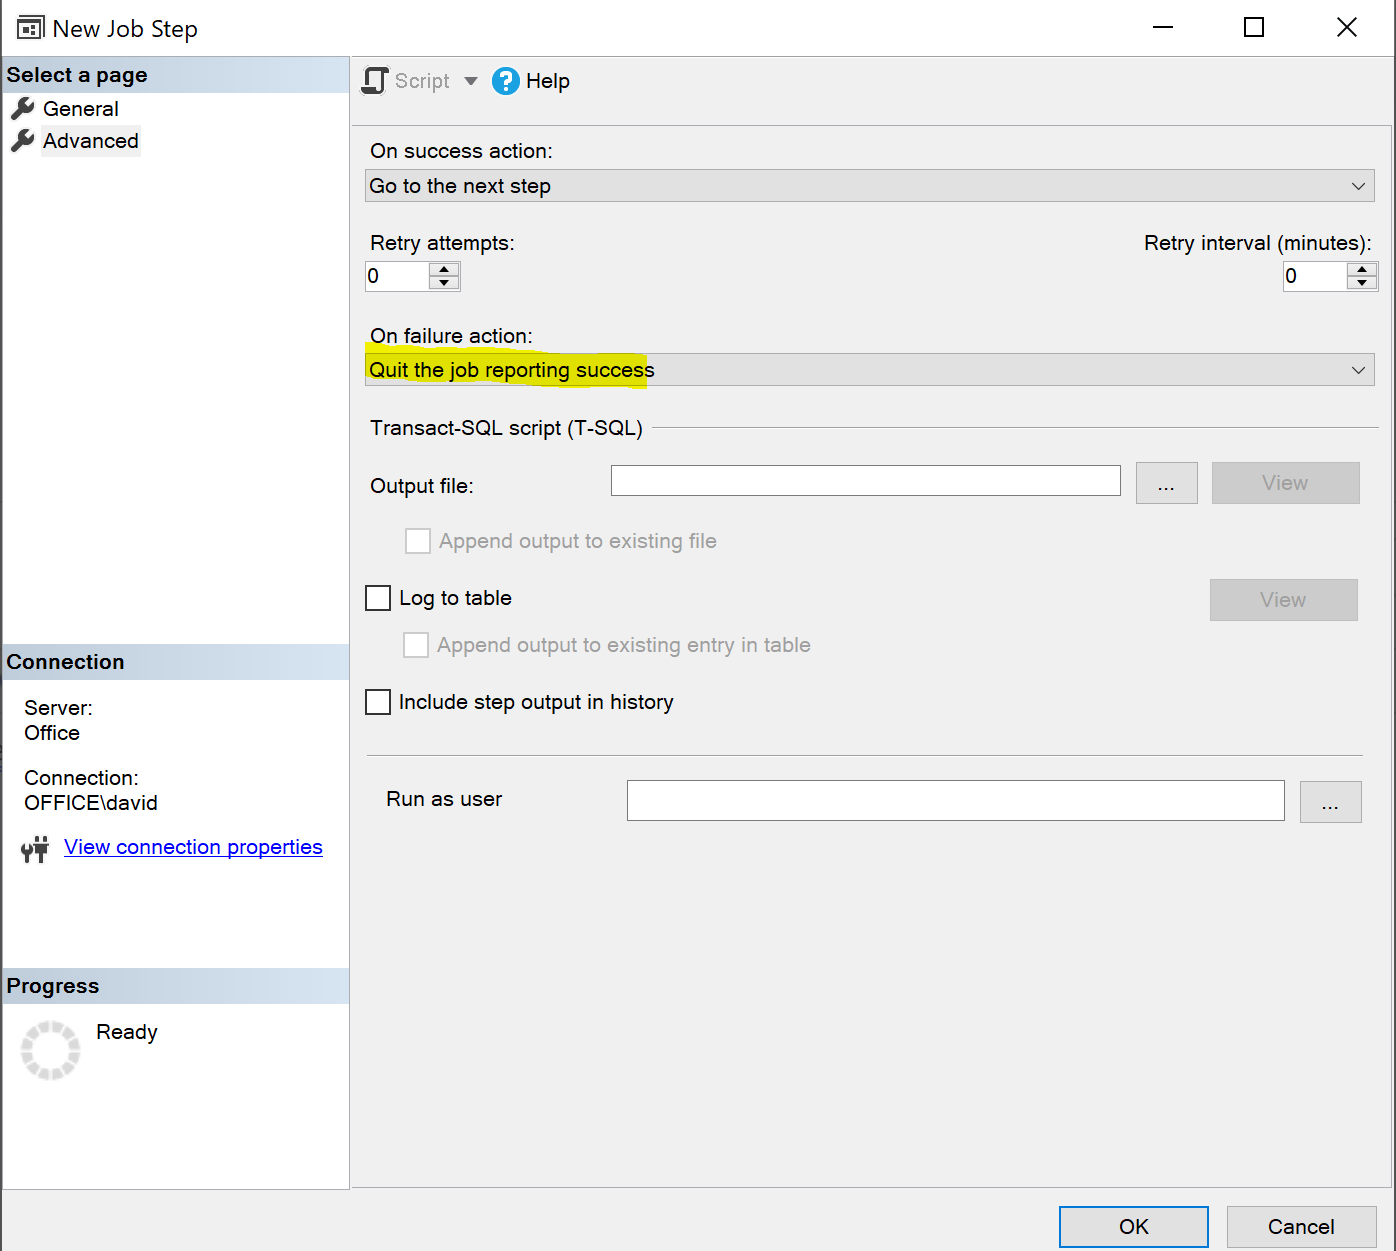Check Append output to existing entry in table
The width and height of the screenshot is (1396, 1251).
point(416,645)
